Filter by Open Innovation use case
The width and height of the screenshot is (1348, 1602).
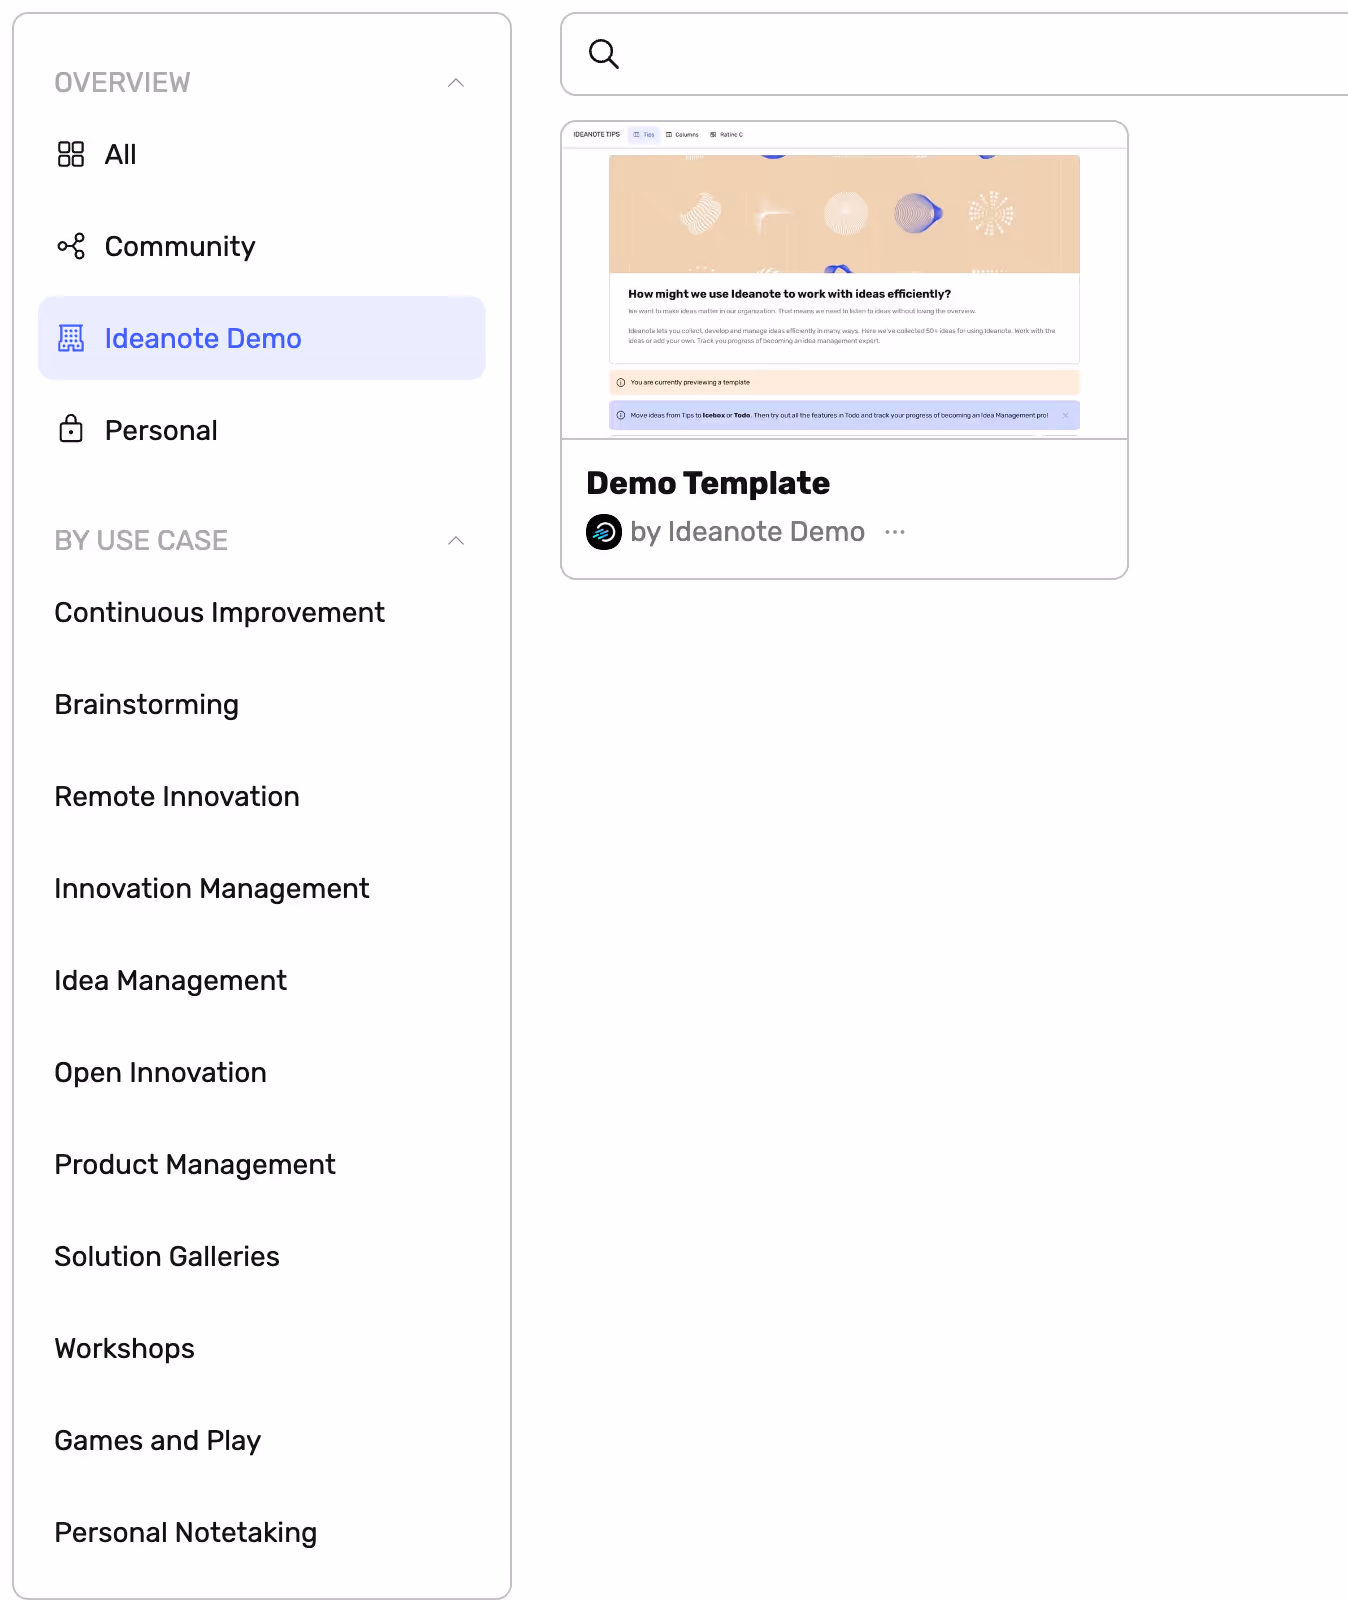coord(161,1072)
